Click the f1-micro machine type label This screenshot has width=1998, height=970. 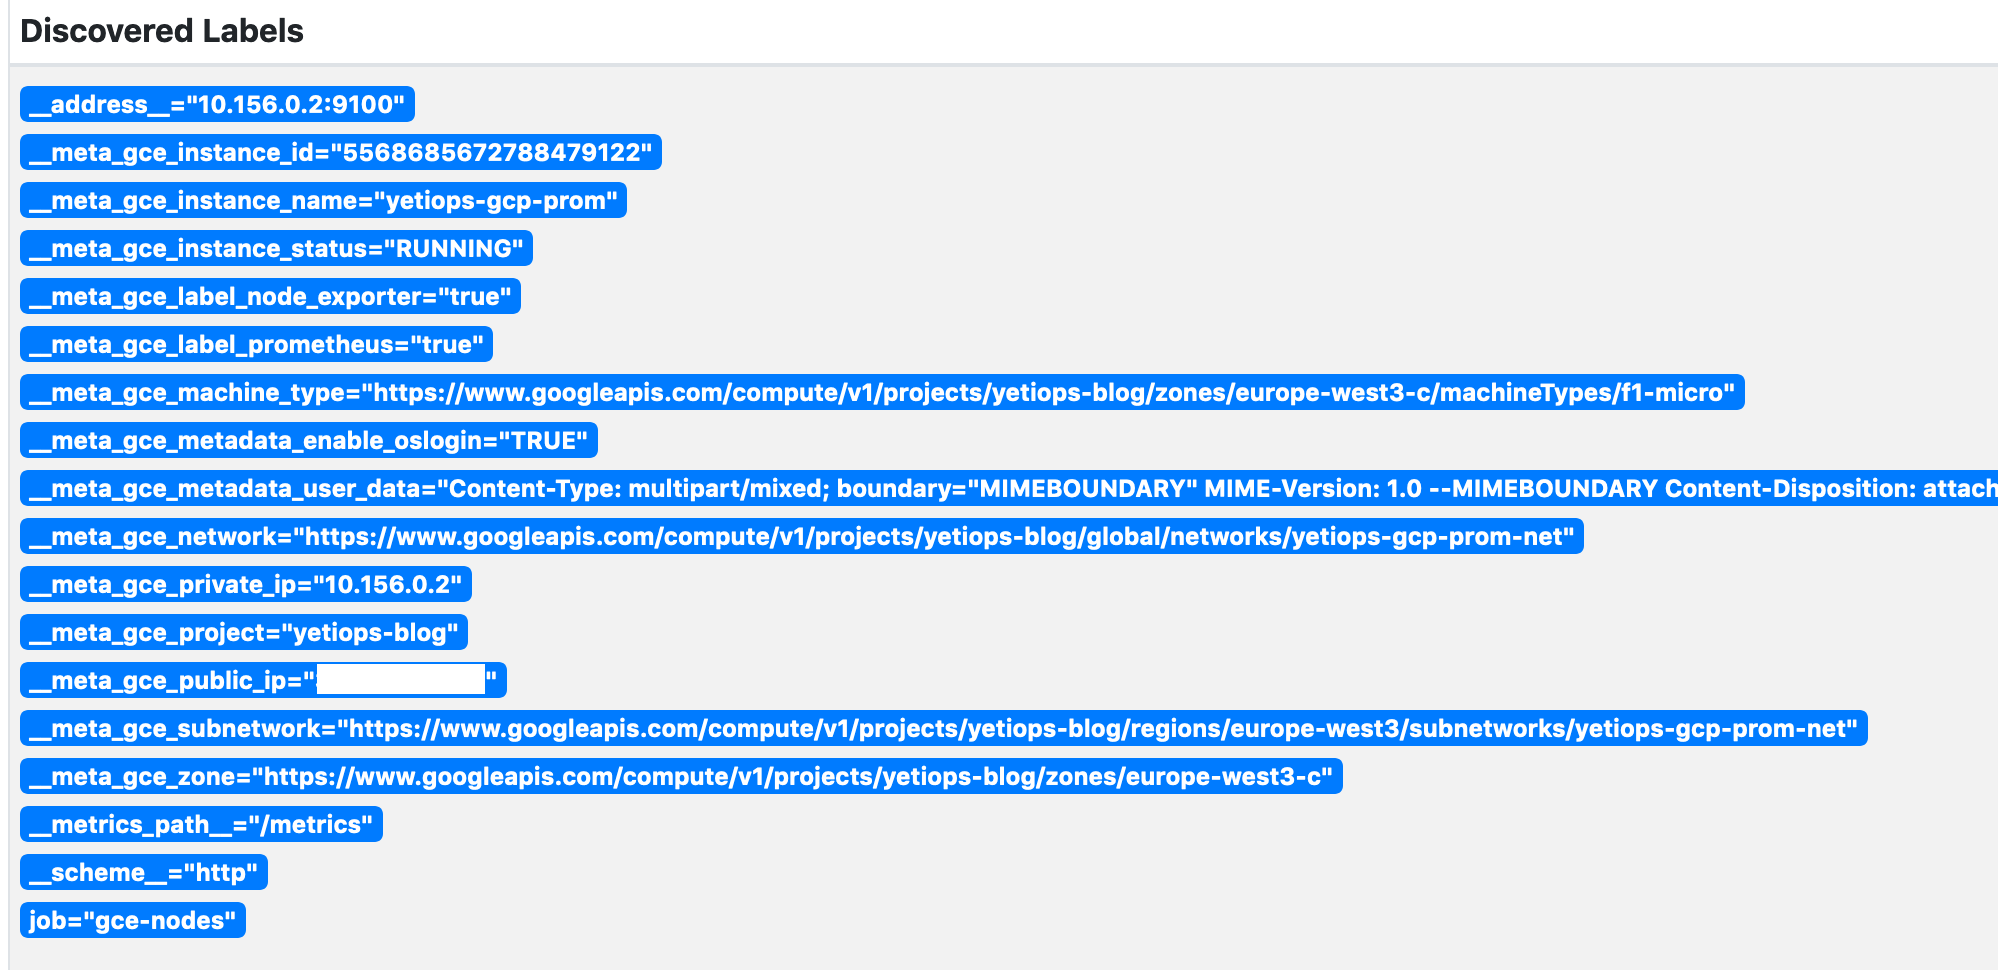[x=880, y=392]
